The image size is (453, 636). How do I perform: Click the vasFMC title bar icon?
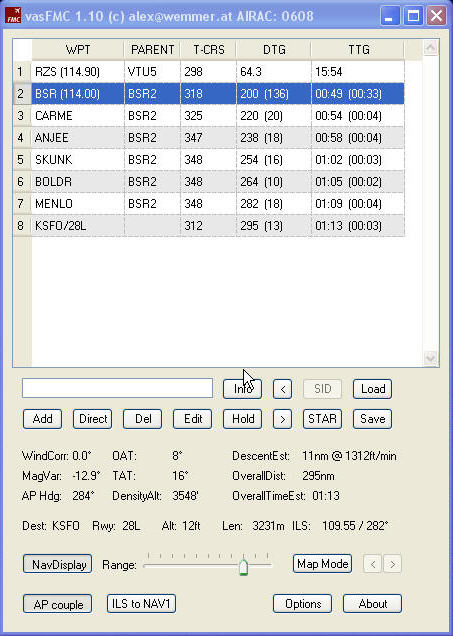[13, 16]
